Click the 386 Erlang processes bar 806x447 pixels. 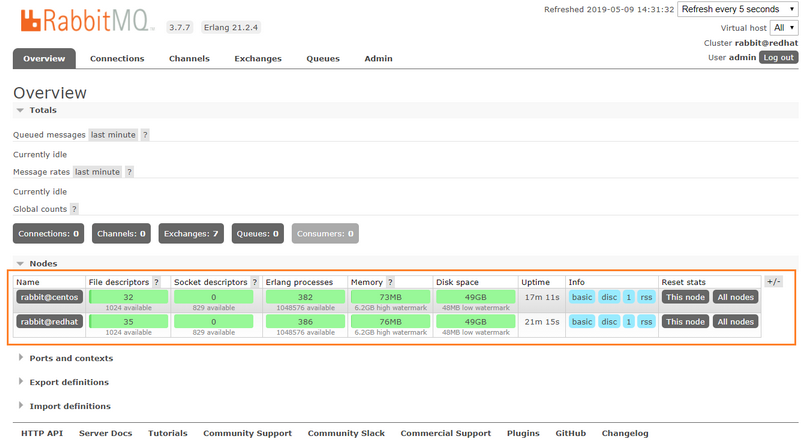tap(305, 322)
